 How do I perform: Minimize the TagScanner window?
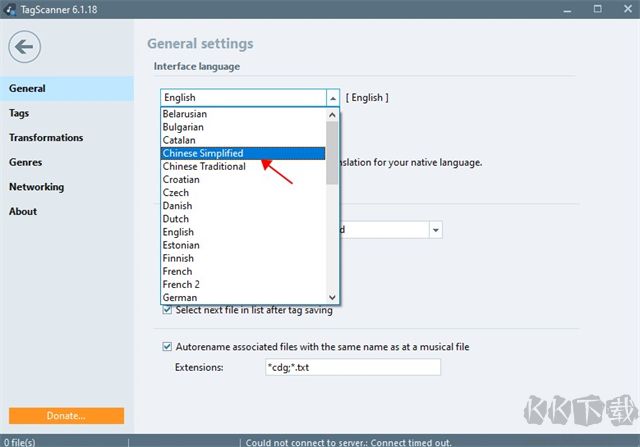pos(567,9)
